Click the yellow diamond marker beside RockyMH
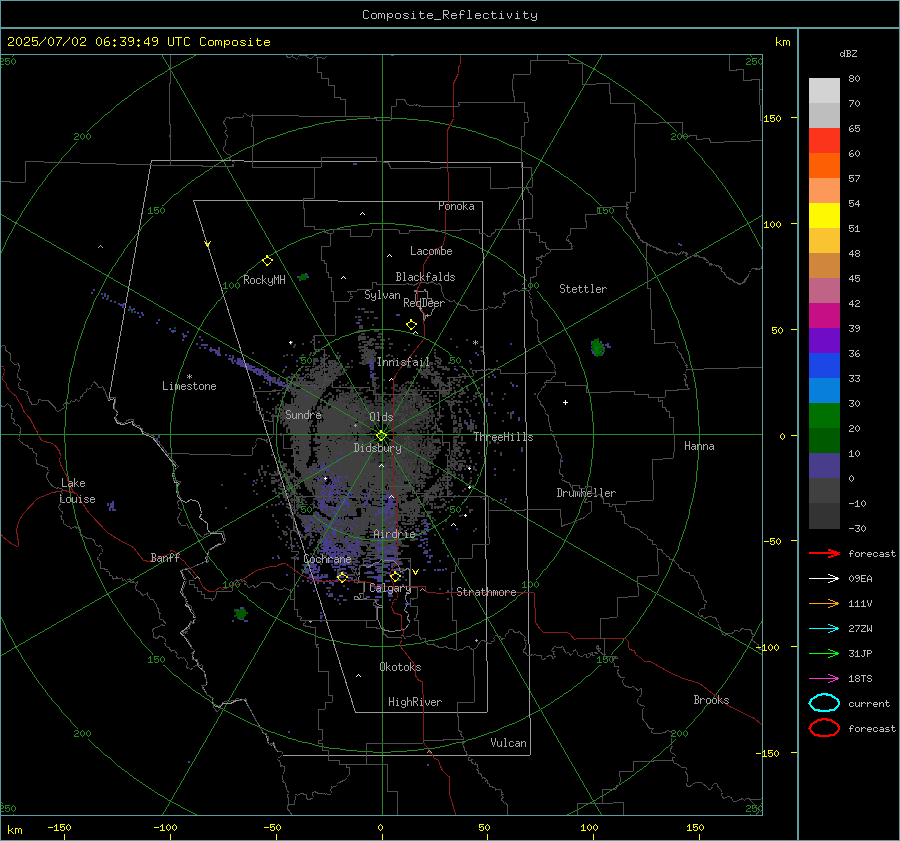Screen dimensions: 900x841 [x=267, y=261]
